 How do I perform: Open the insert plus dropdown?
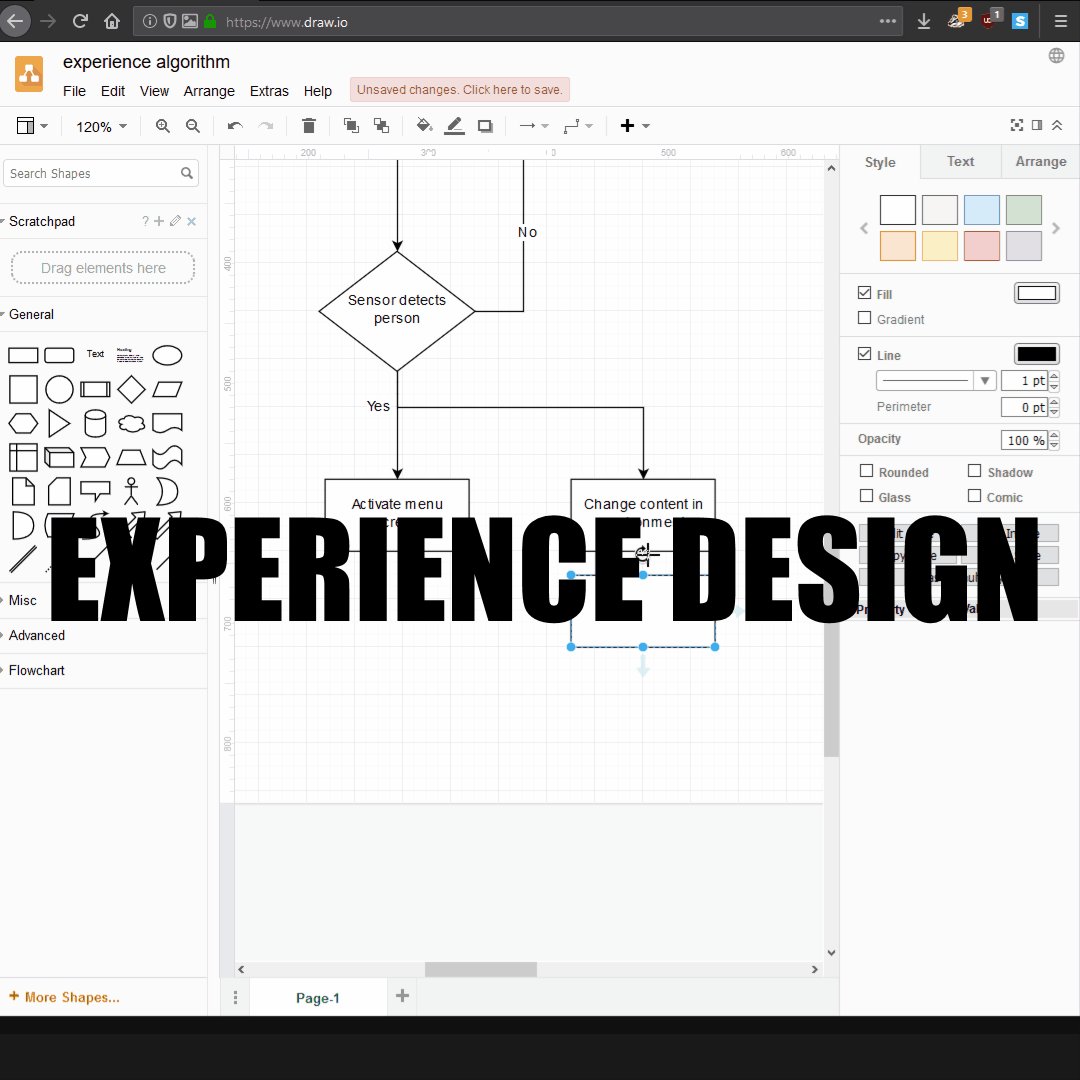click(634, 126)
